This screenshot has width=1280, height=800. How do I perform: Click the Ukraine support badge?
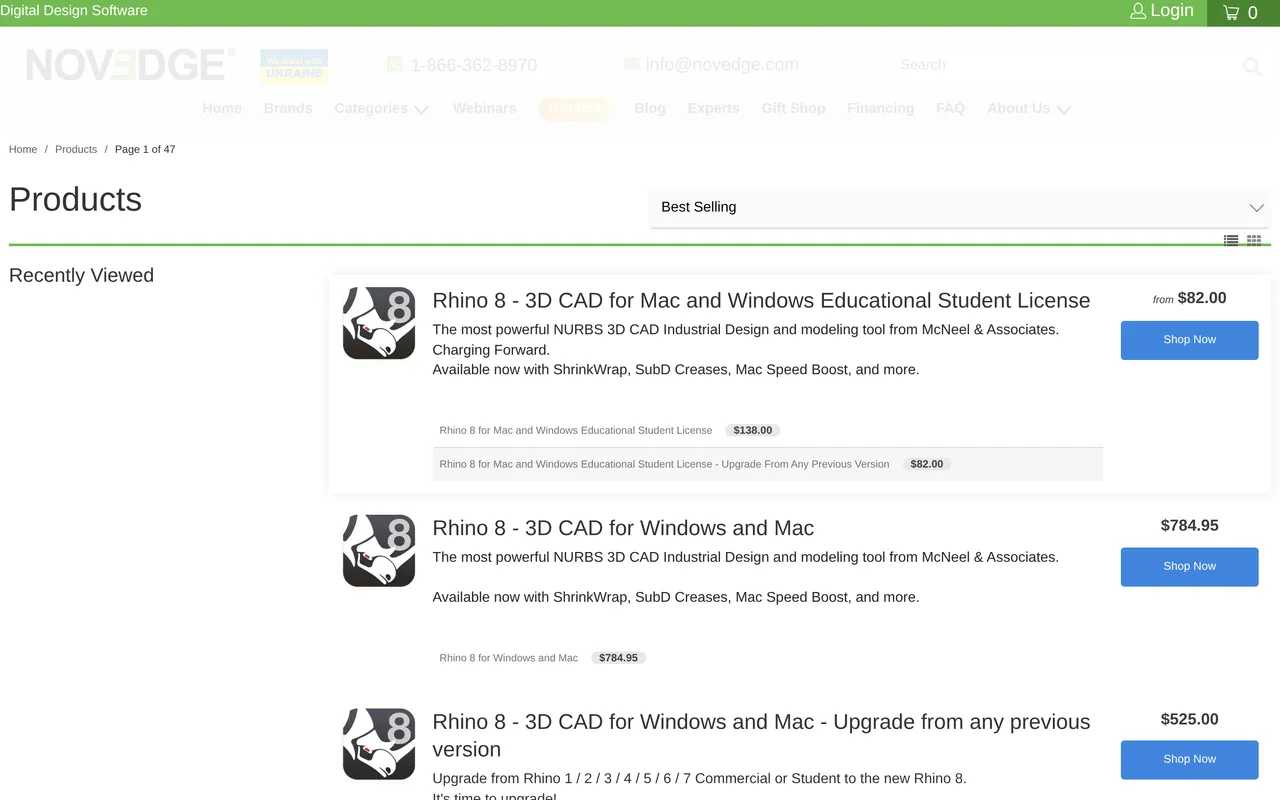click(294, 66)
